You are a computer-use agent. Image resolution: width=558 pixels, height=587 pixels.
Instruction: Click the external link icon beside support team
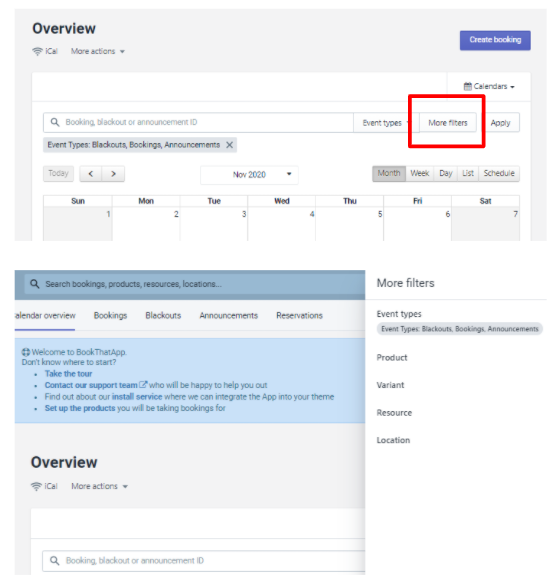143,384
